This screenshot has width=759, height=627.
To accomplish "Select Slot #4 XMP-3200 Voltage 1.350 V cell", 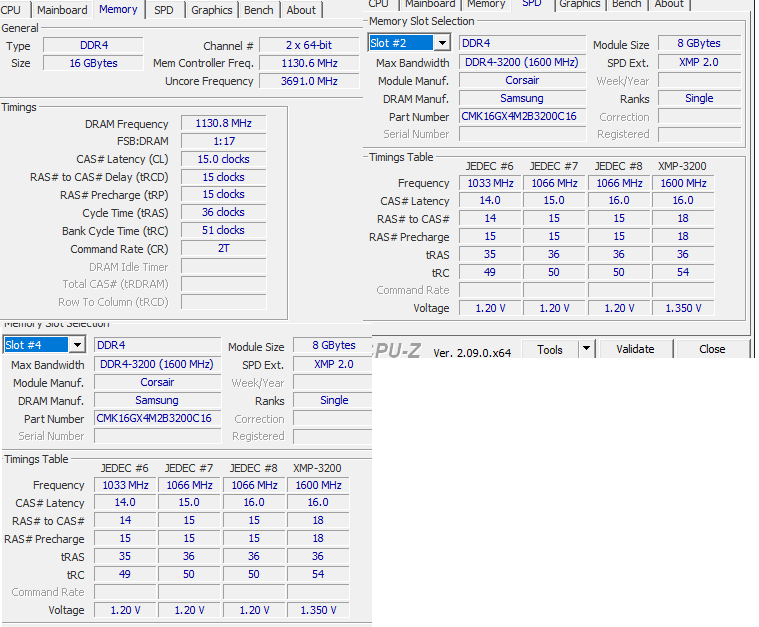I will 318,611.
